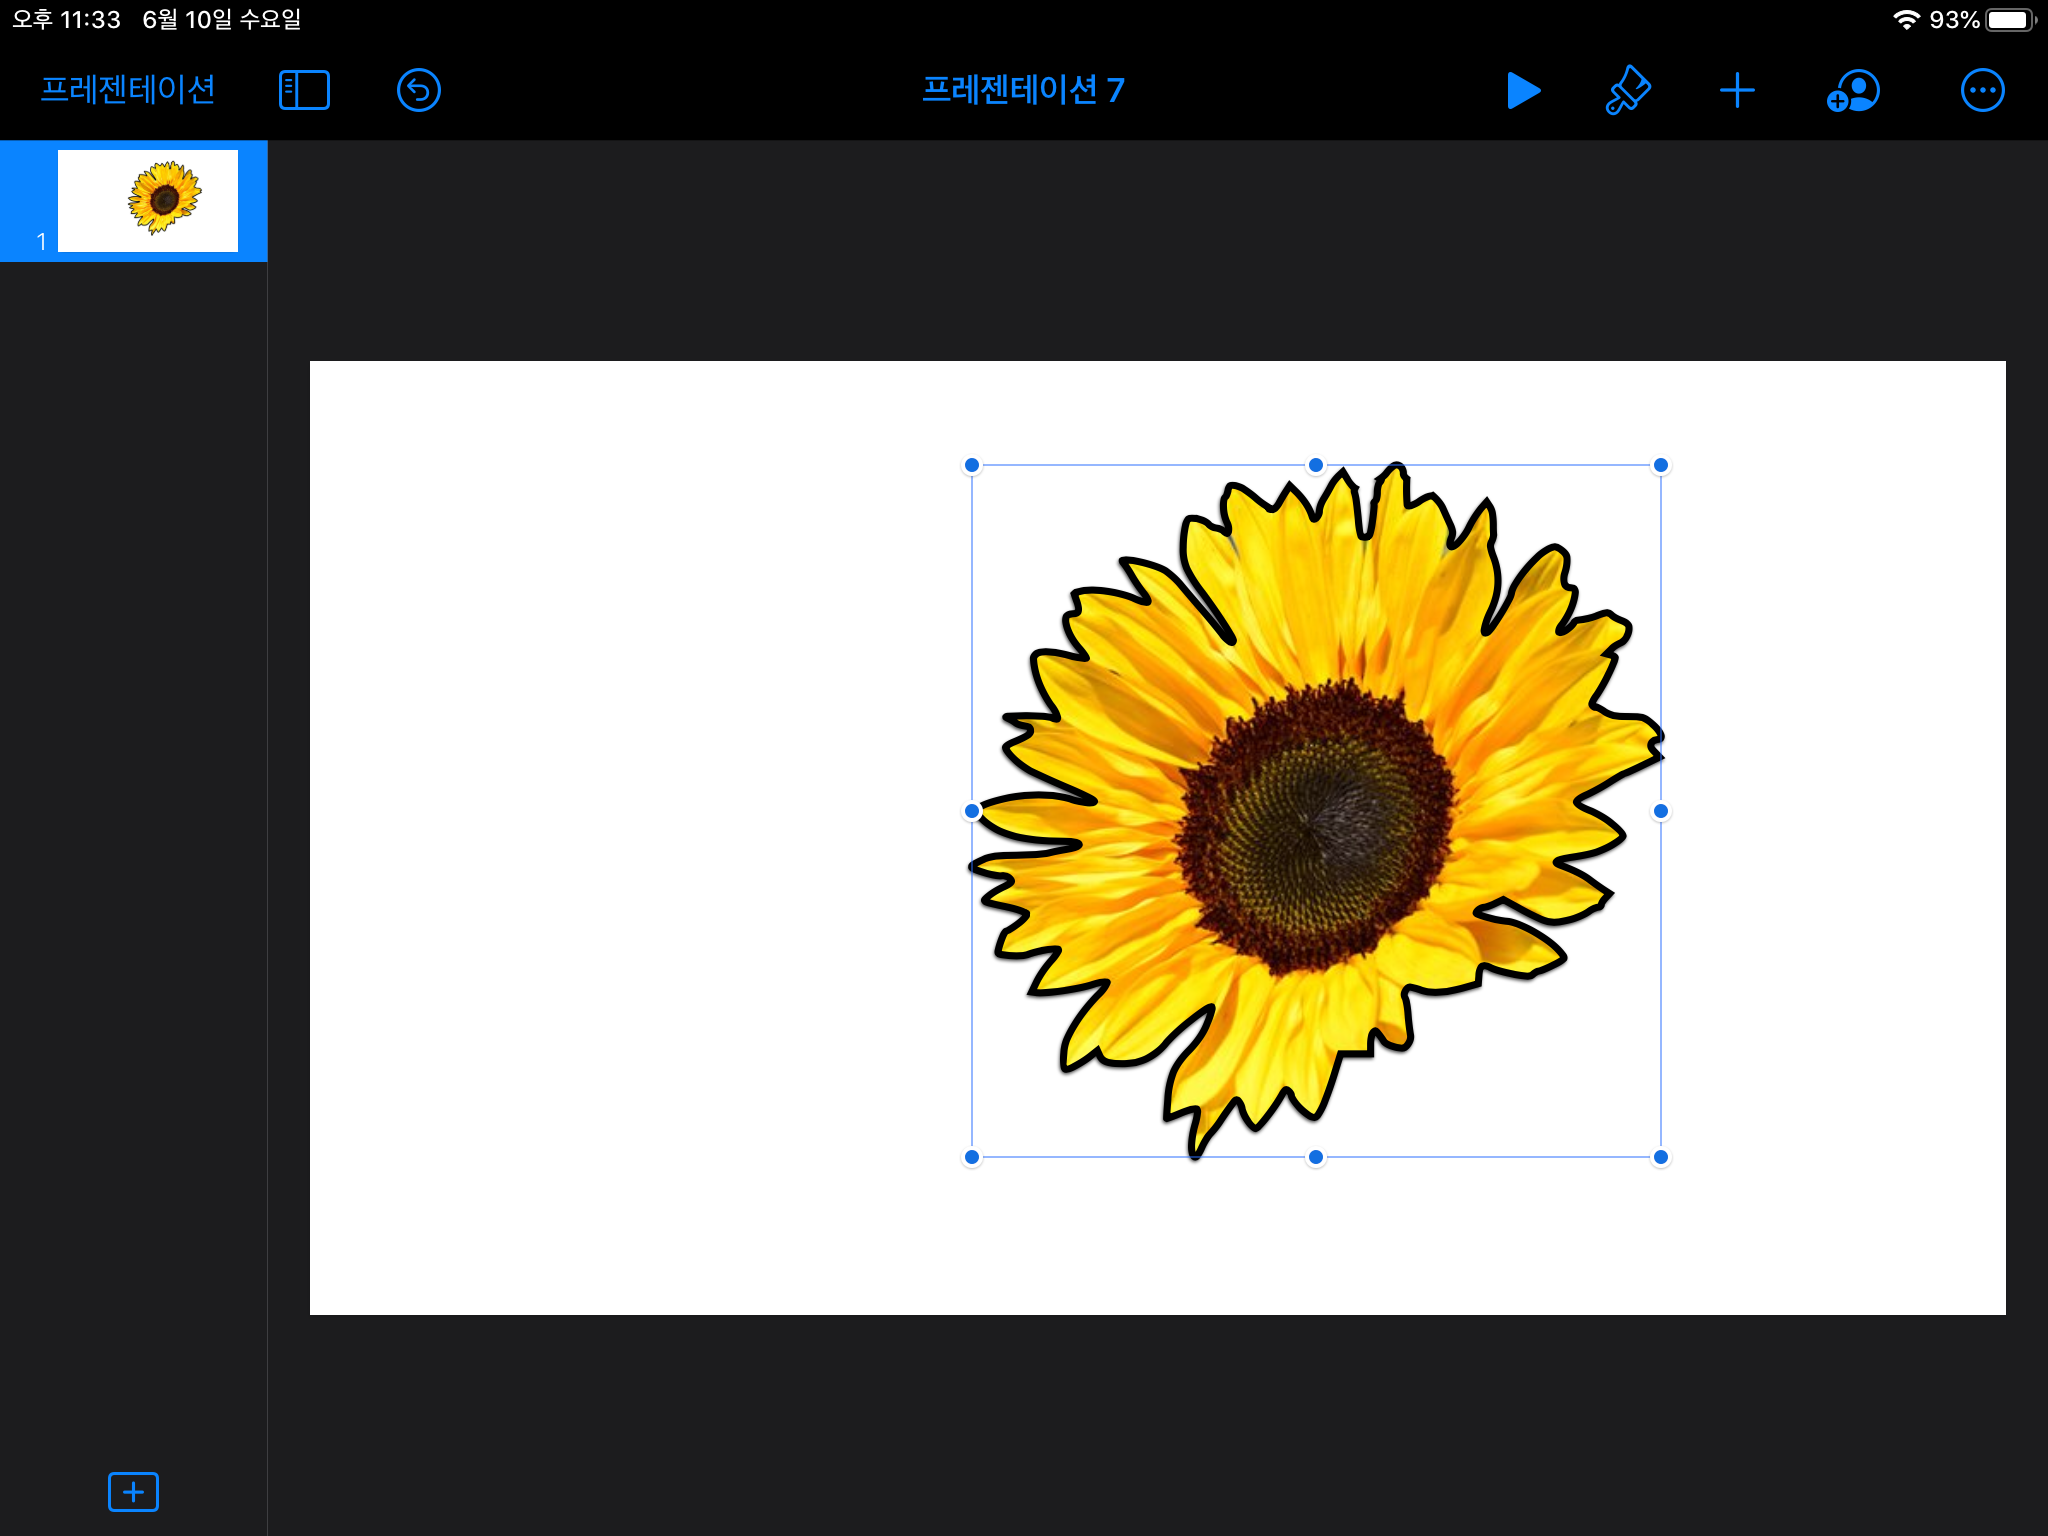Viewport: 2048px width, 1536px height.
Task: Open the Format paintbrush panel
Action: coord(1628,90)
